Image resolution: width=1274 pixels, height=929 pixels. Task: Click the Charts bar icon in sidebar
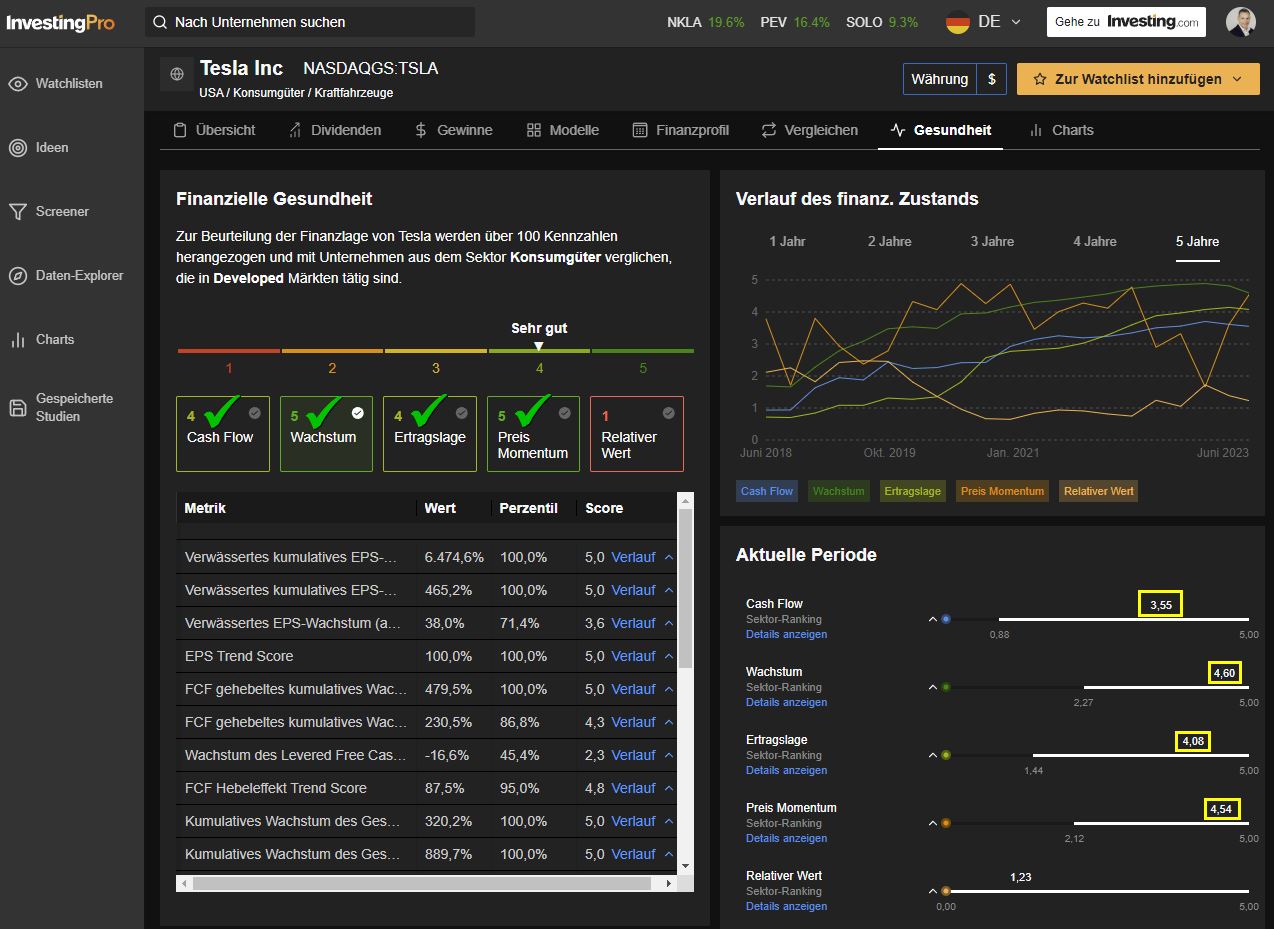coord(18,340)
